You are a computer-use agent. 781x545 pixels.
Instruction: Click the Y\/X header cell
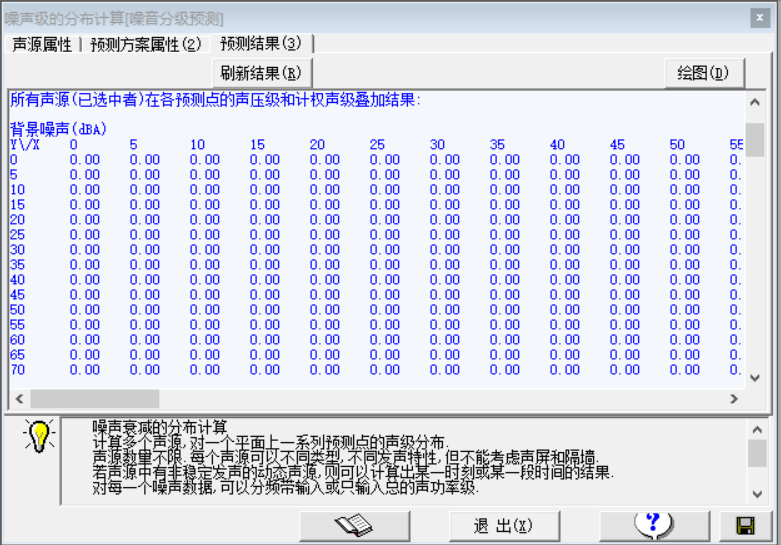(x=24, y=145)
